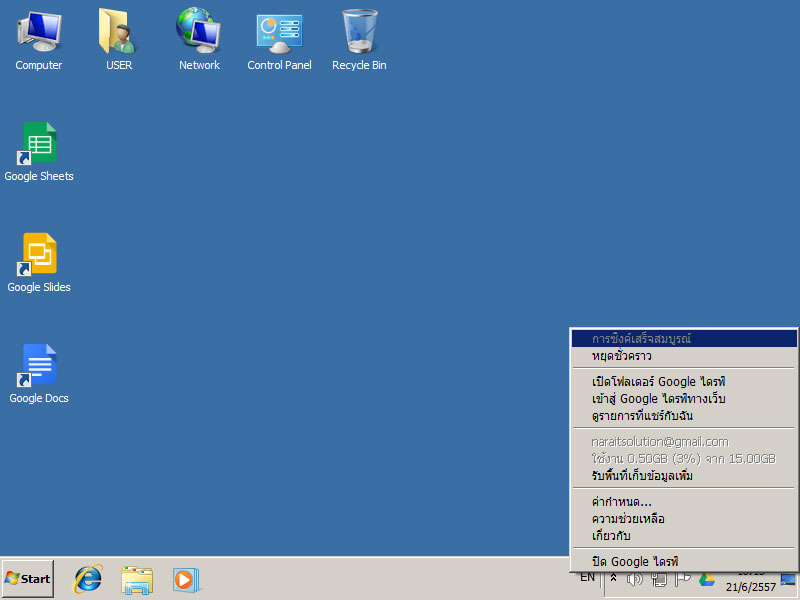Choose ดูรายการที่แชร์กับฉัน menu item
The height and width of the screenshot is (600, 800).
pyautogui.click(x=684, y=416)
